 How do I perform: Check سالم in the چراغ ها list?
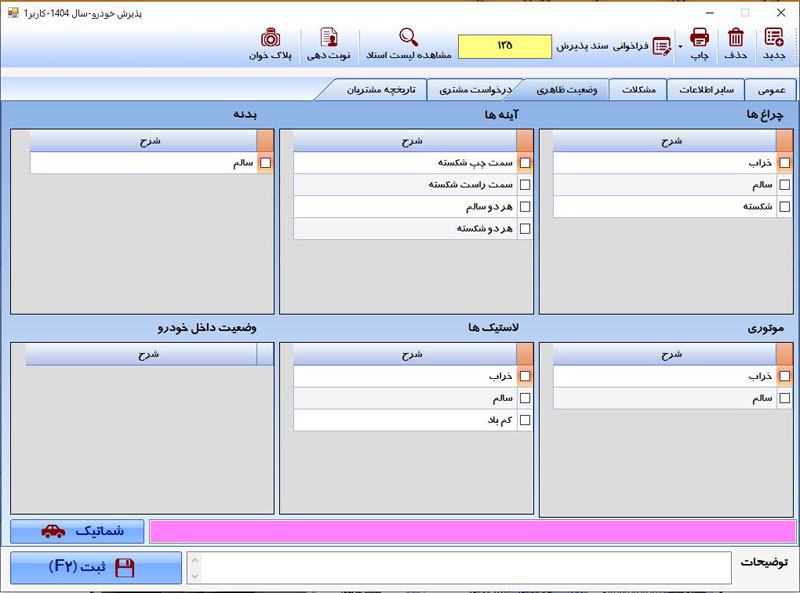tap(785, 185)
